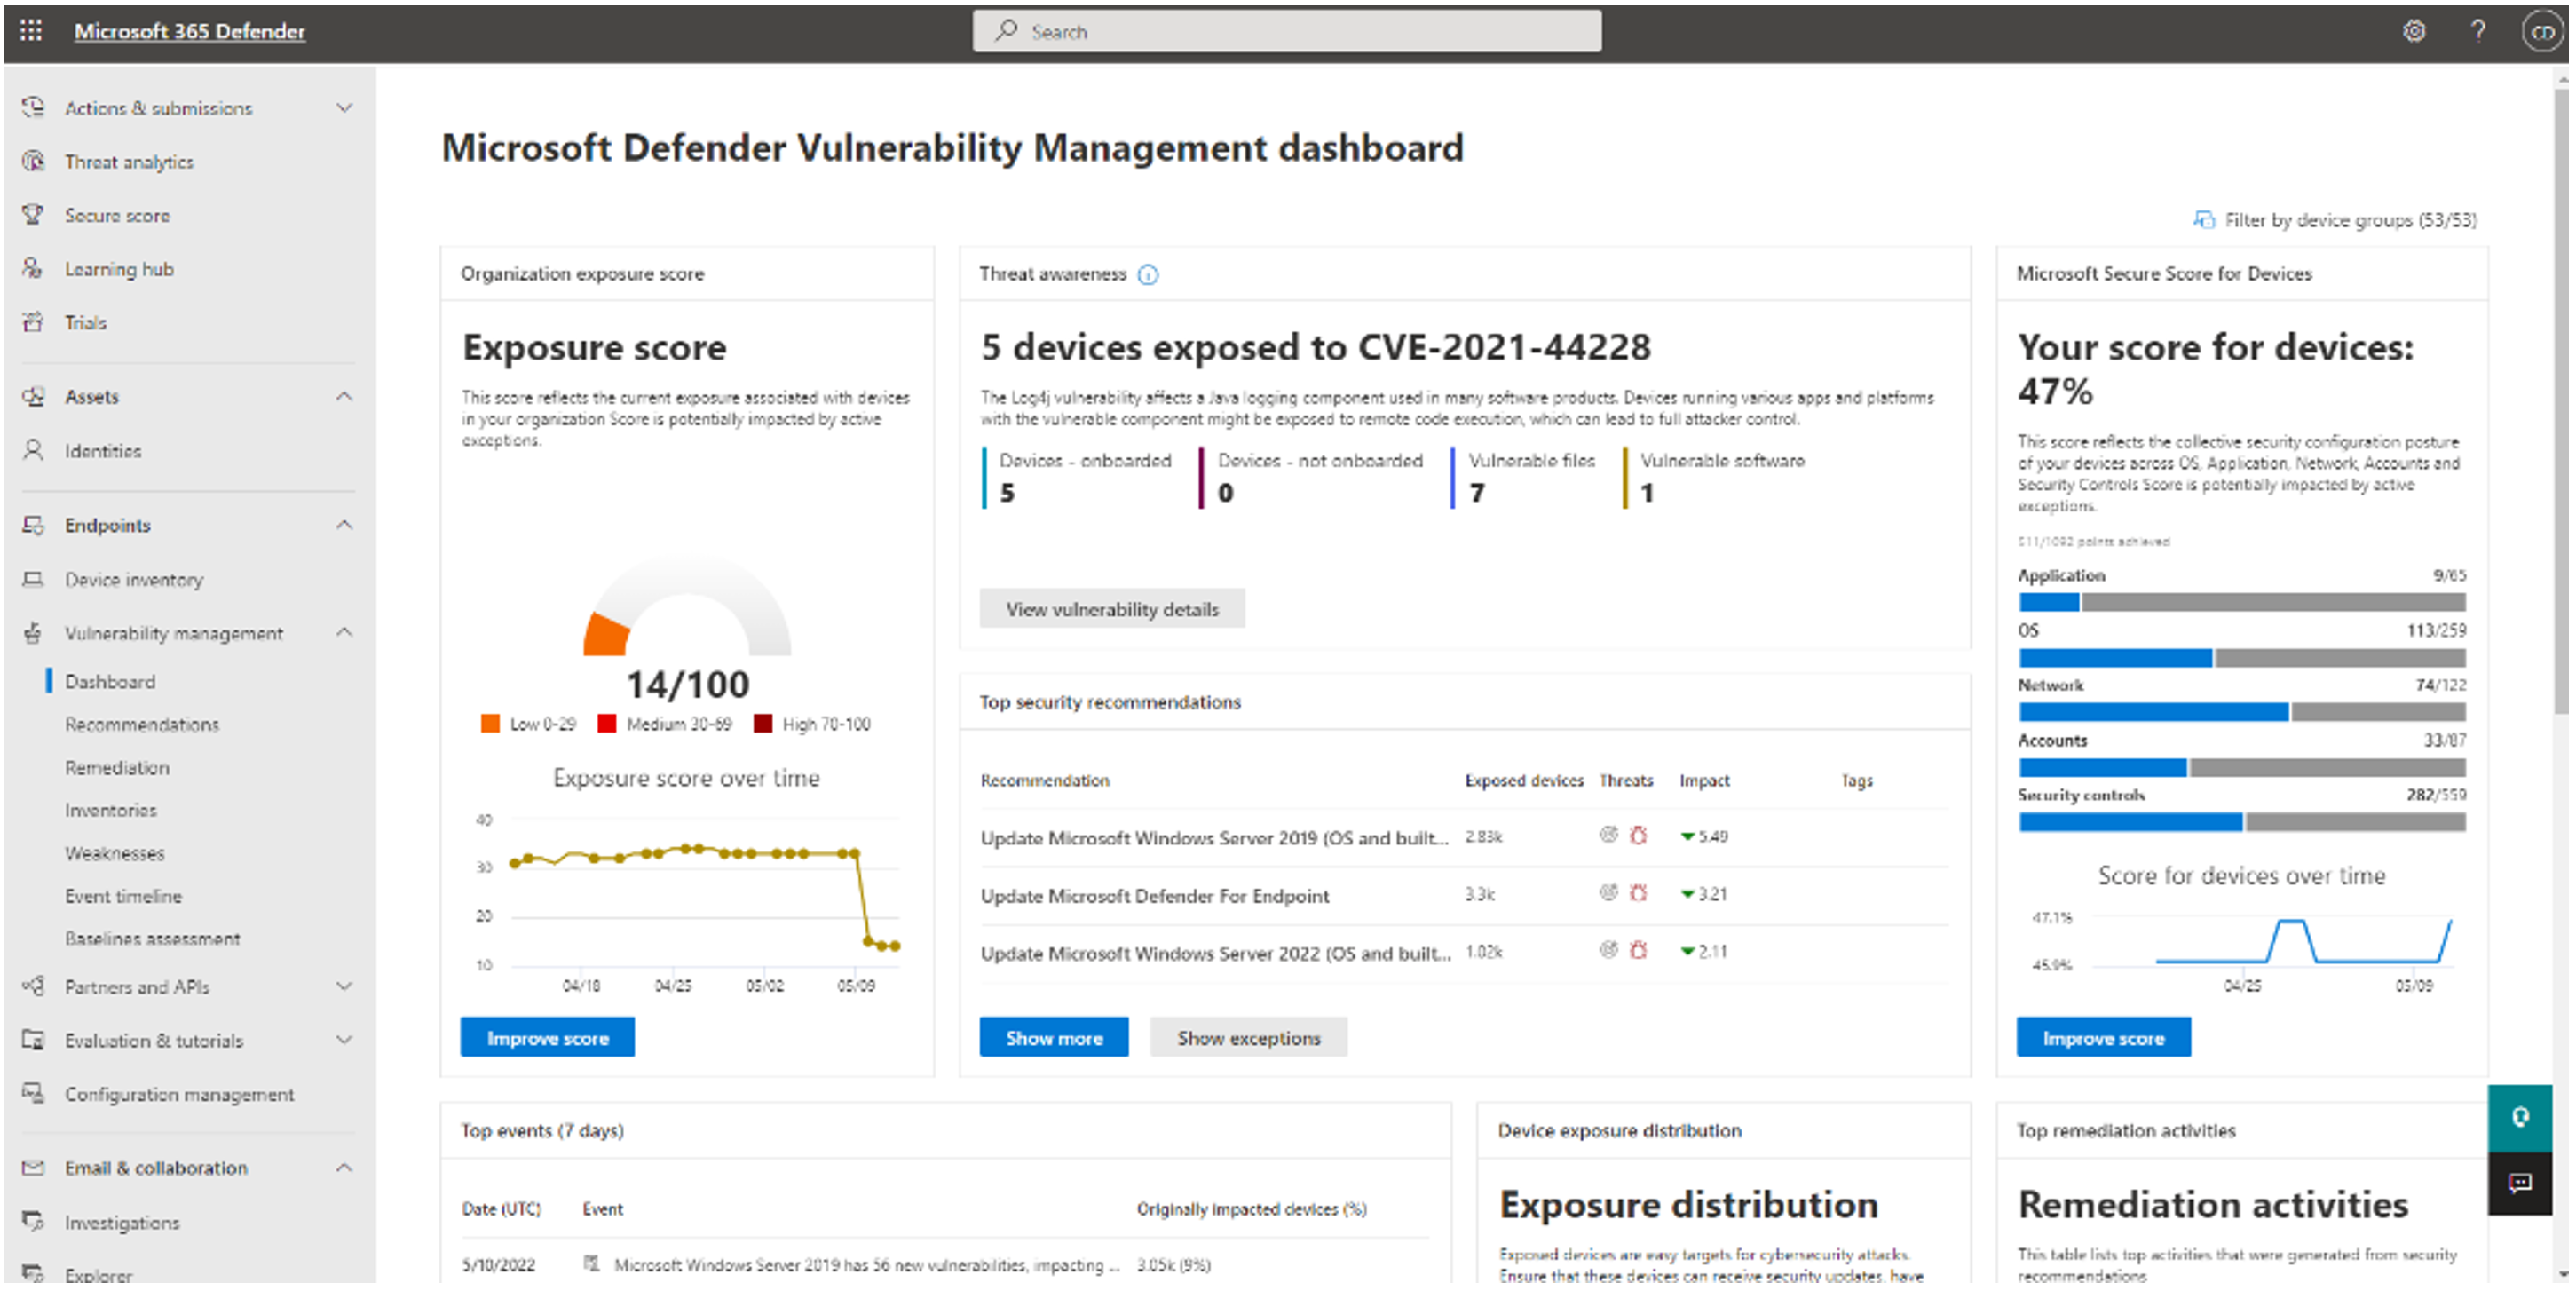
Task: Click the Identities person icon
Action: pos(33,450)
